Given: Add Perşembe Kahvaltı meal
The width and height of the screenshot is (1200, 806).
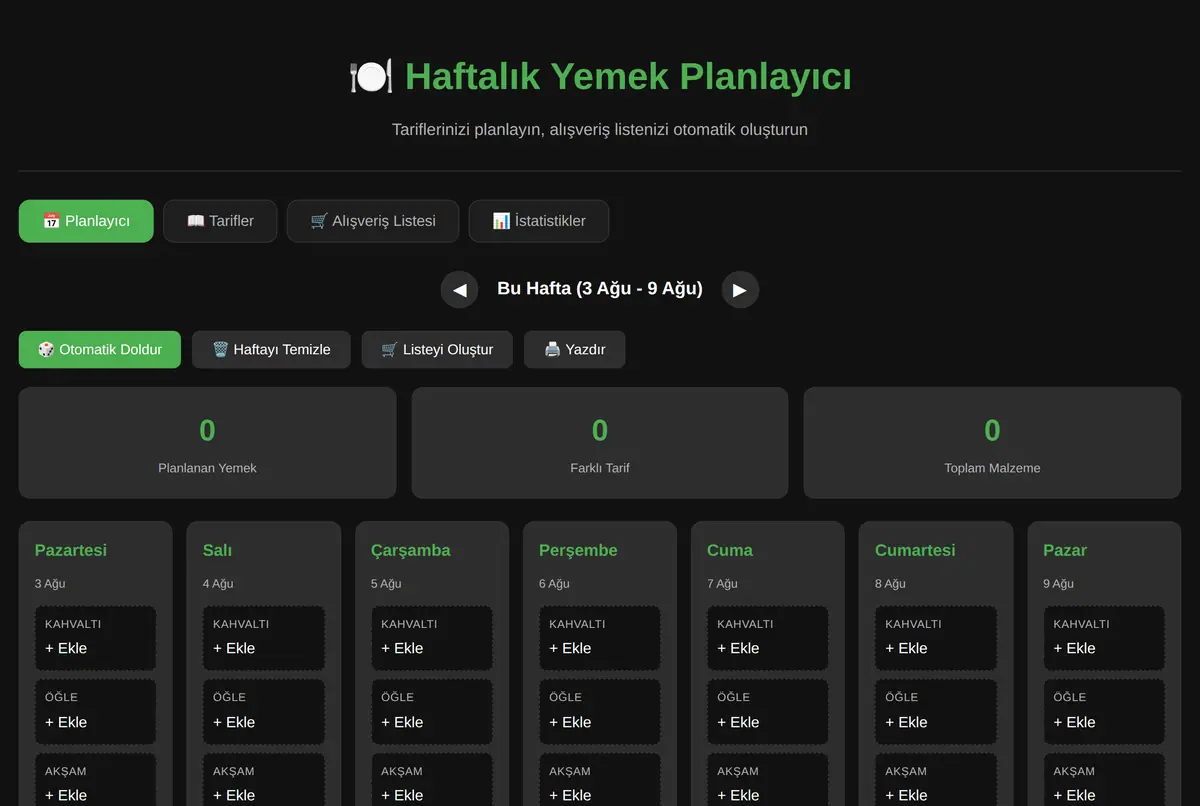Looking at the screenshot, I should coord(599,638).
